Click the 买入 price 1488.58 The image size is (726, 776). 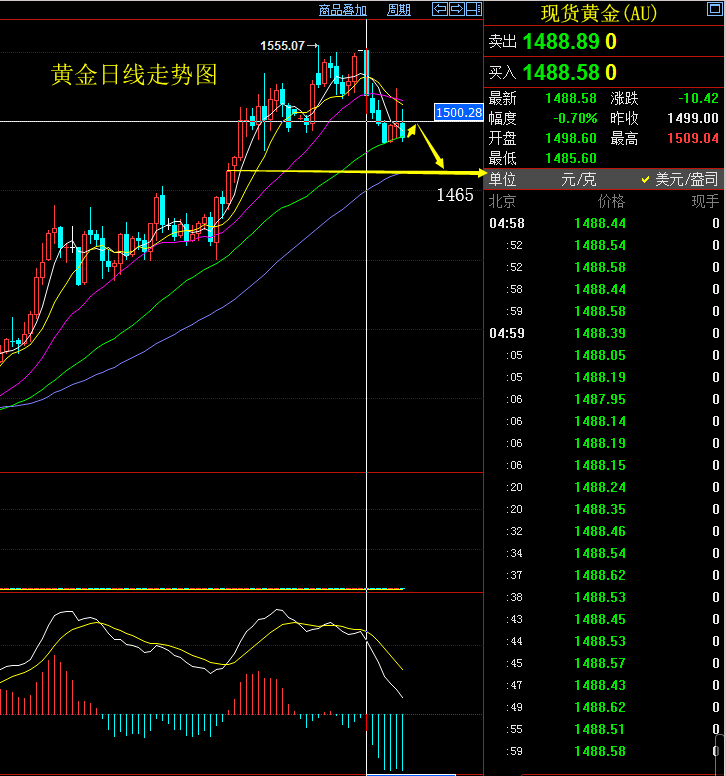click(561, 73)
